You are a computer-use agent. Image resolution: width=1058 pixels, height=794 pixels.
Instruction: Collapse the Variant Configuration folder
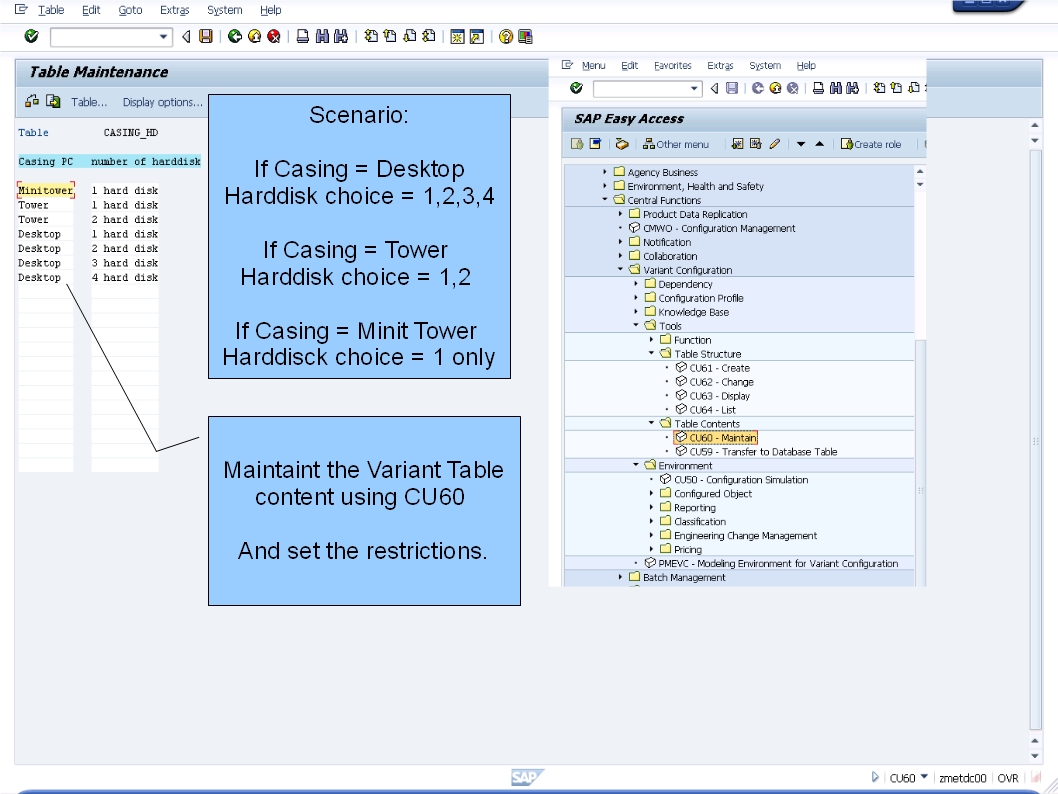[x=620, y=269]
